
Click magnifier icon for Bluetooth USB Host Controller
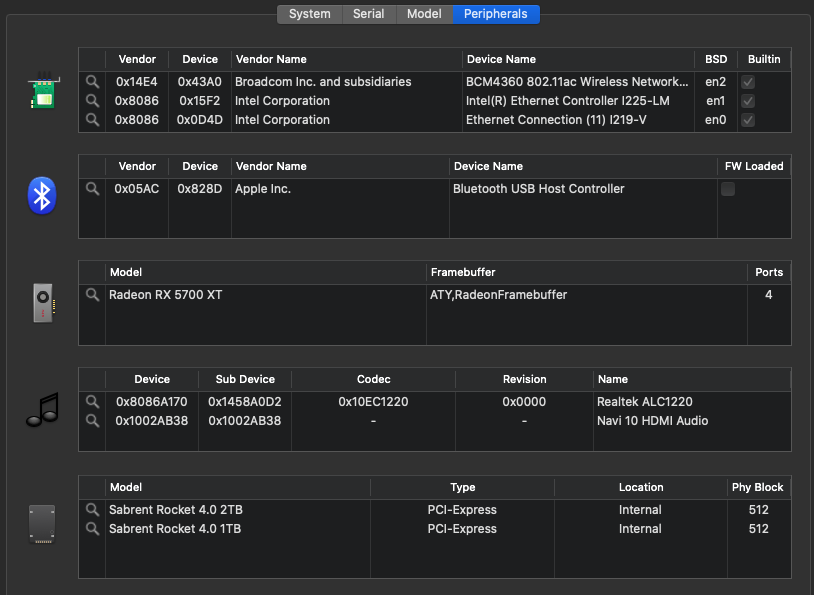(92, 189)
